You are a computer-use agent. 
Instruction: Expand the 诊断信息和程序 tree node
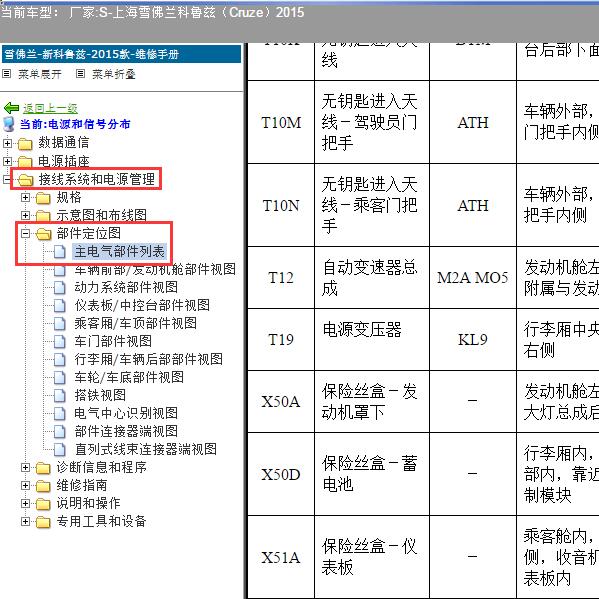[x=25, y=468]
